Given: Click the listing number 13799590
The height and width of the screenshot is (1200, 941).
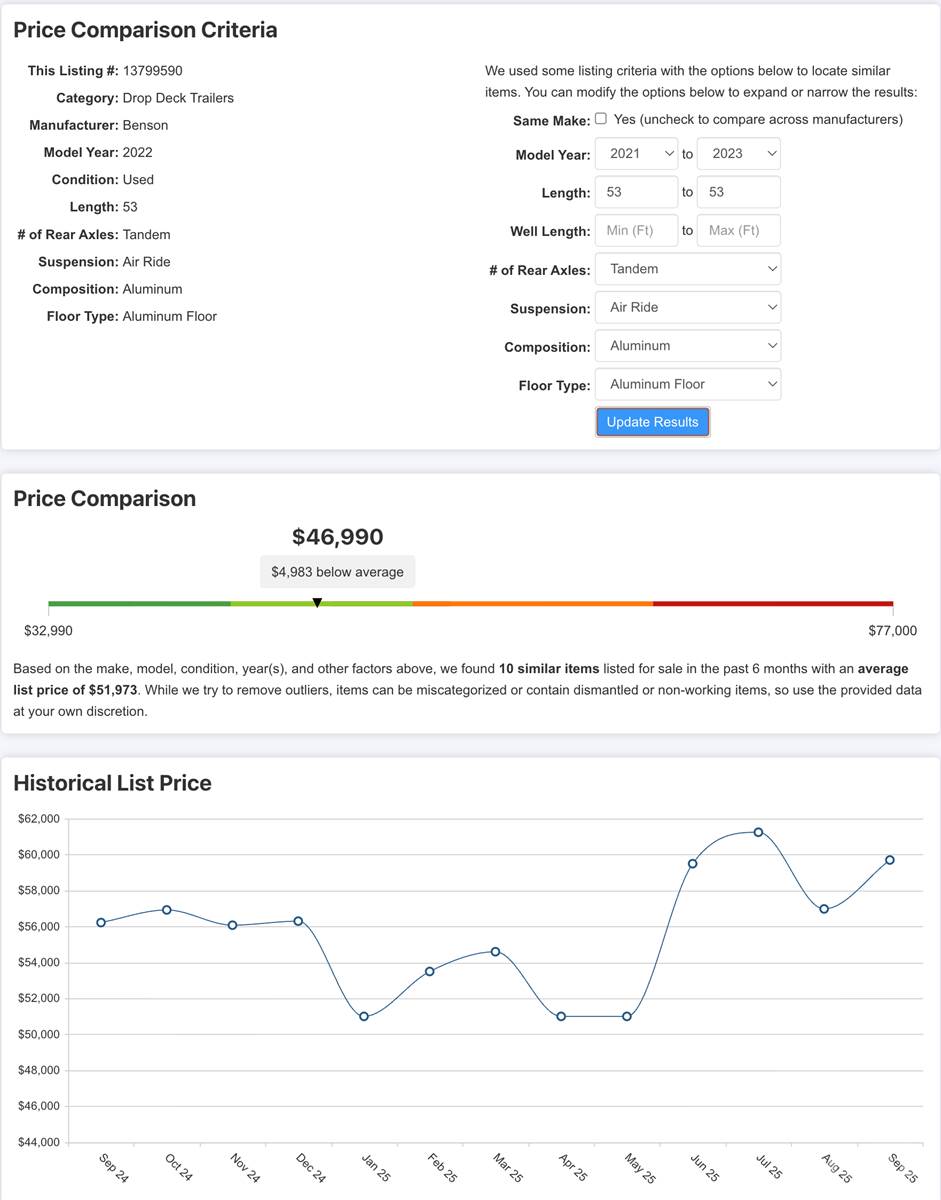Looking at the screenshot, I should pyautogui.click(x=153, y=71).
